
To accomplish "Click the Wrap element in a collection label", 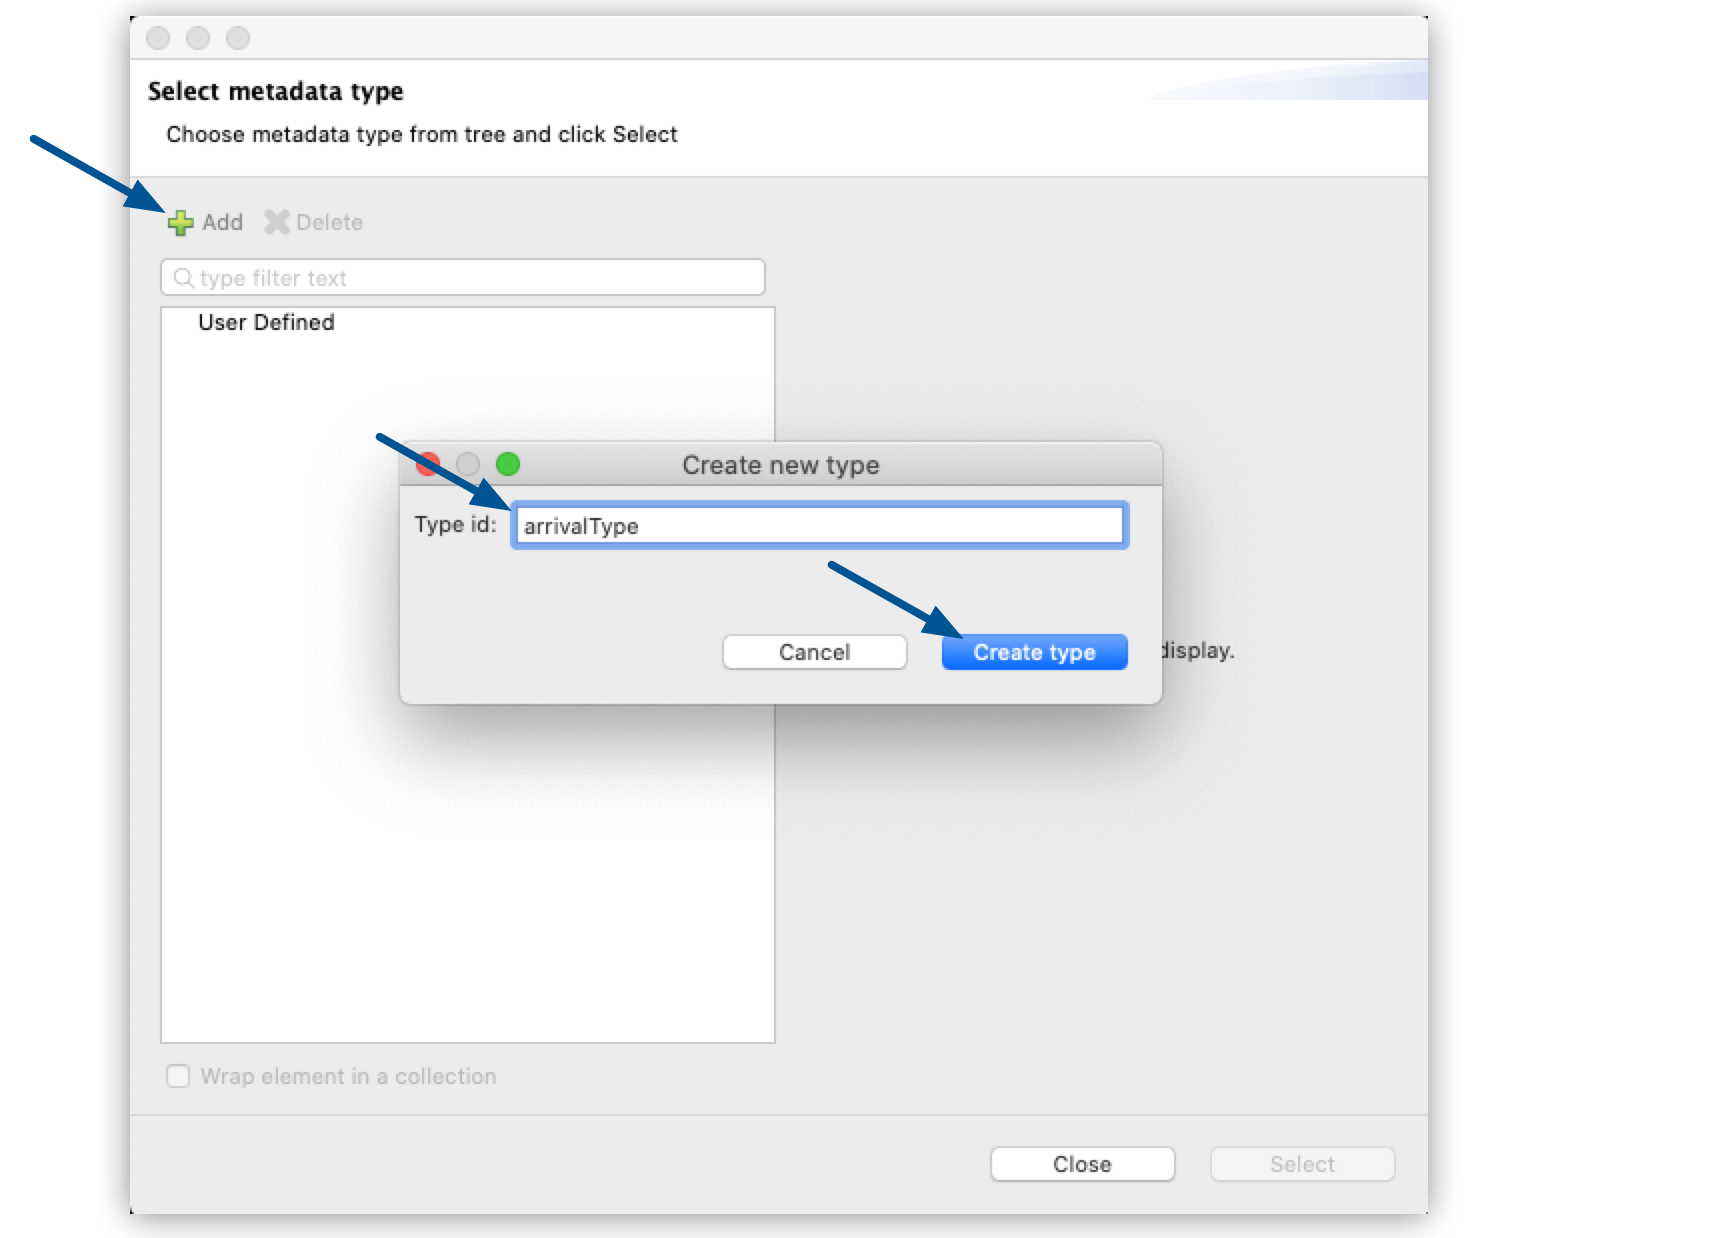I will (x=348, y=1076).
